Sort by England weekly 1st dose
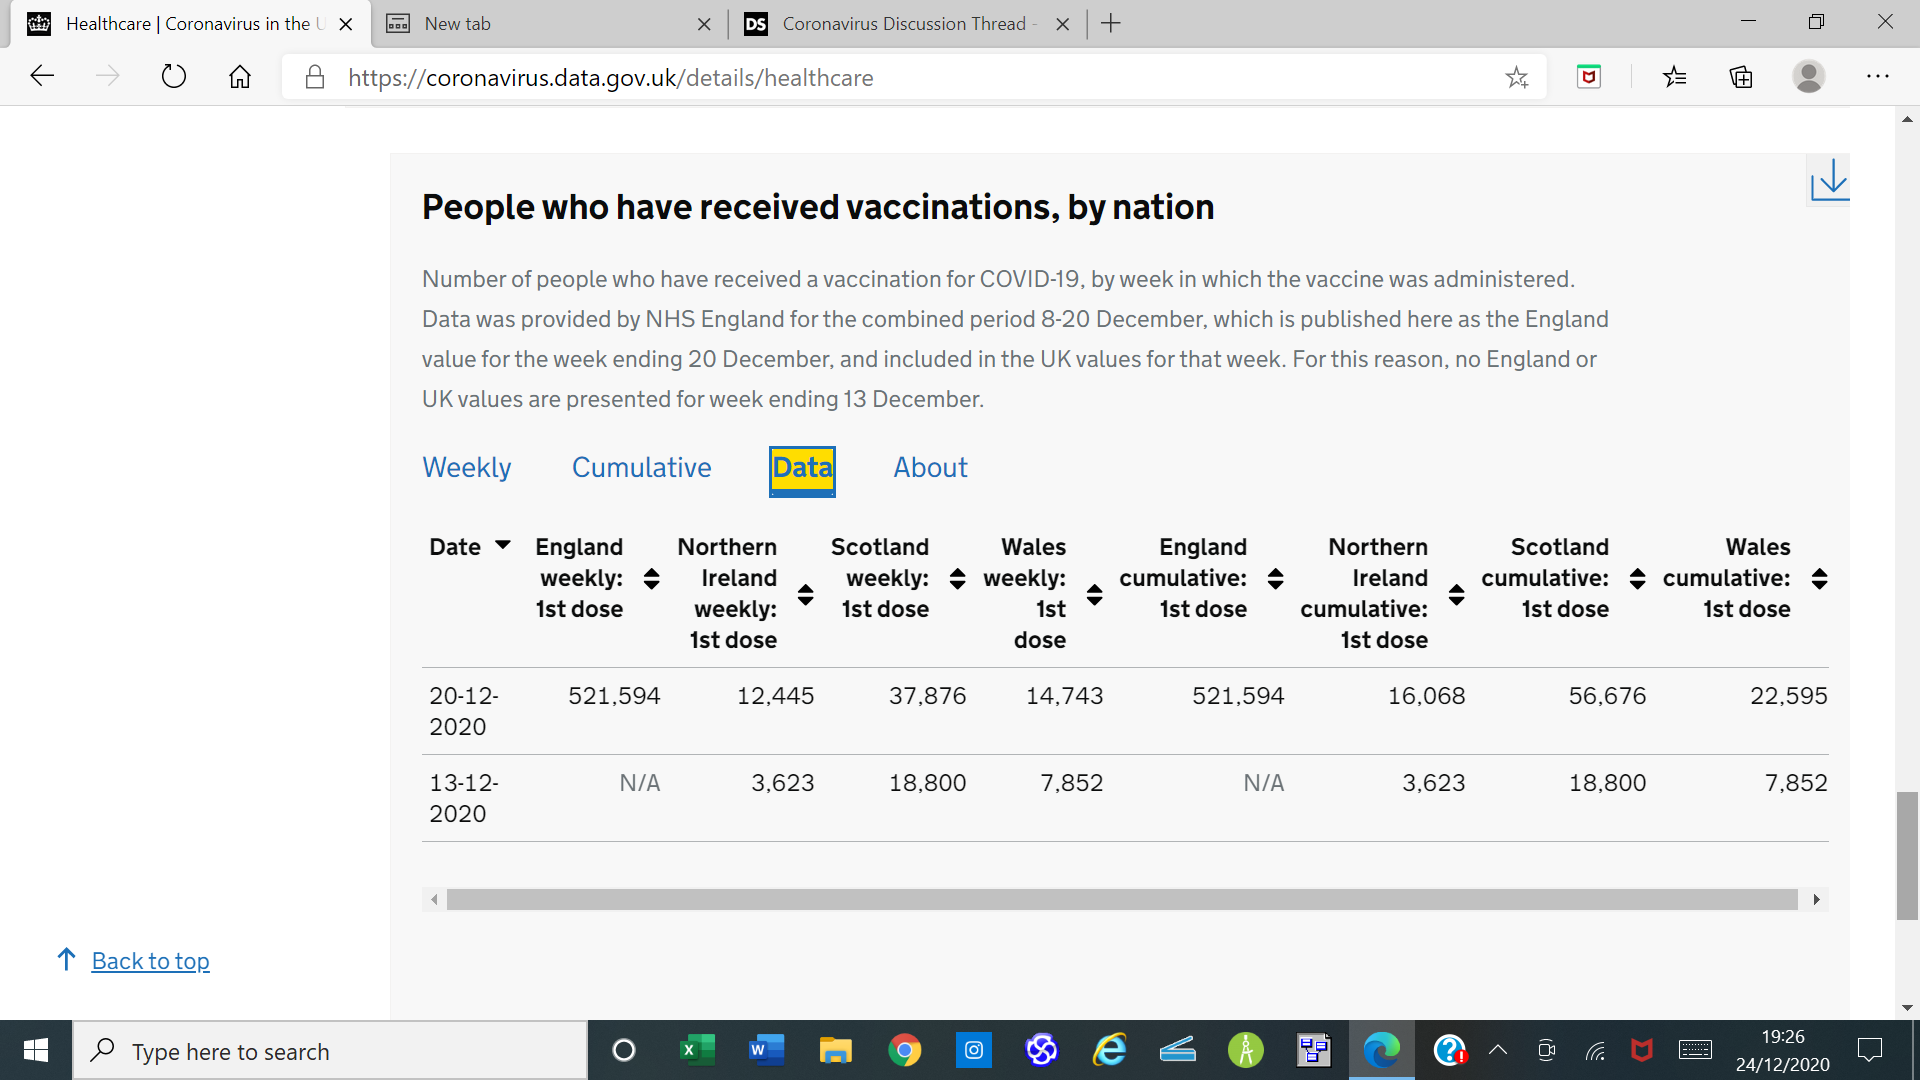Screen dimensions: 1920x1080 [651, 578]
